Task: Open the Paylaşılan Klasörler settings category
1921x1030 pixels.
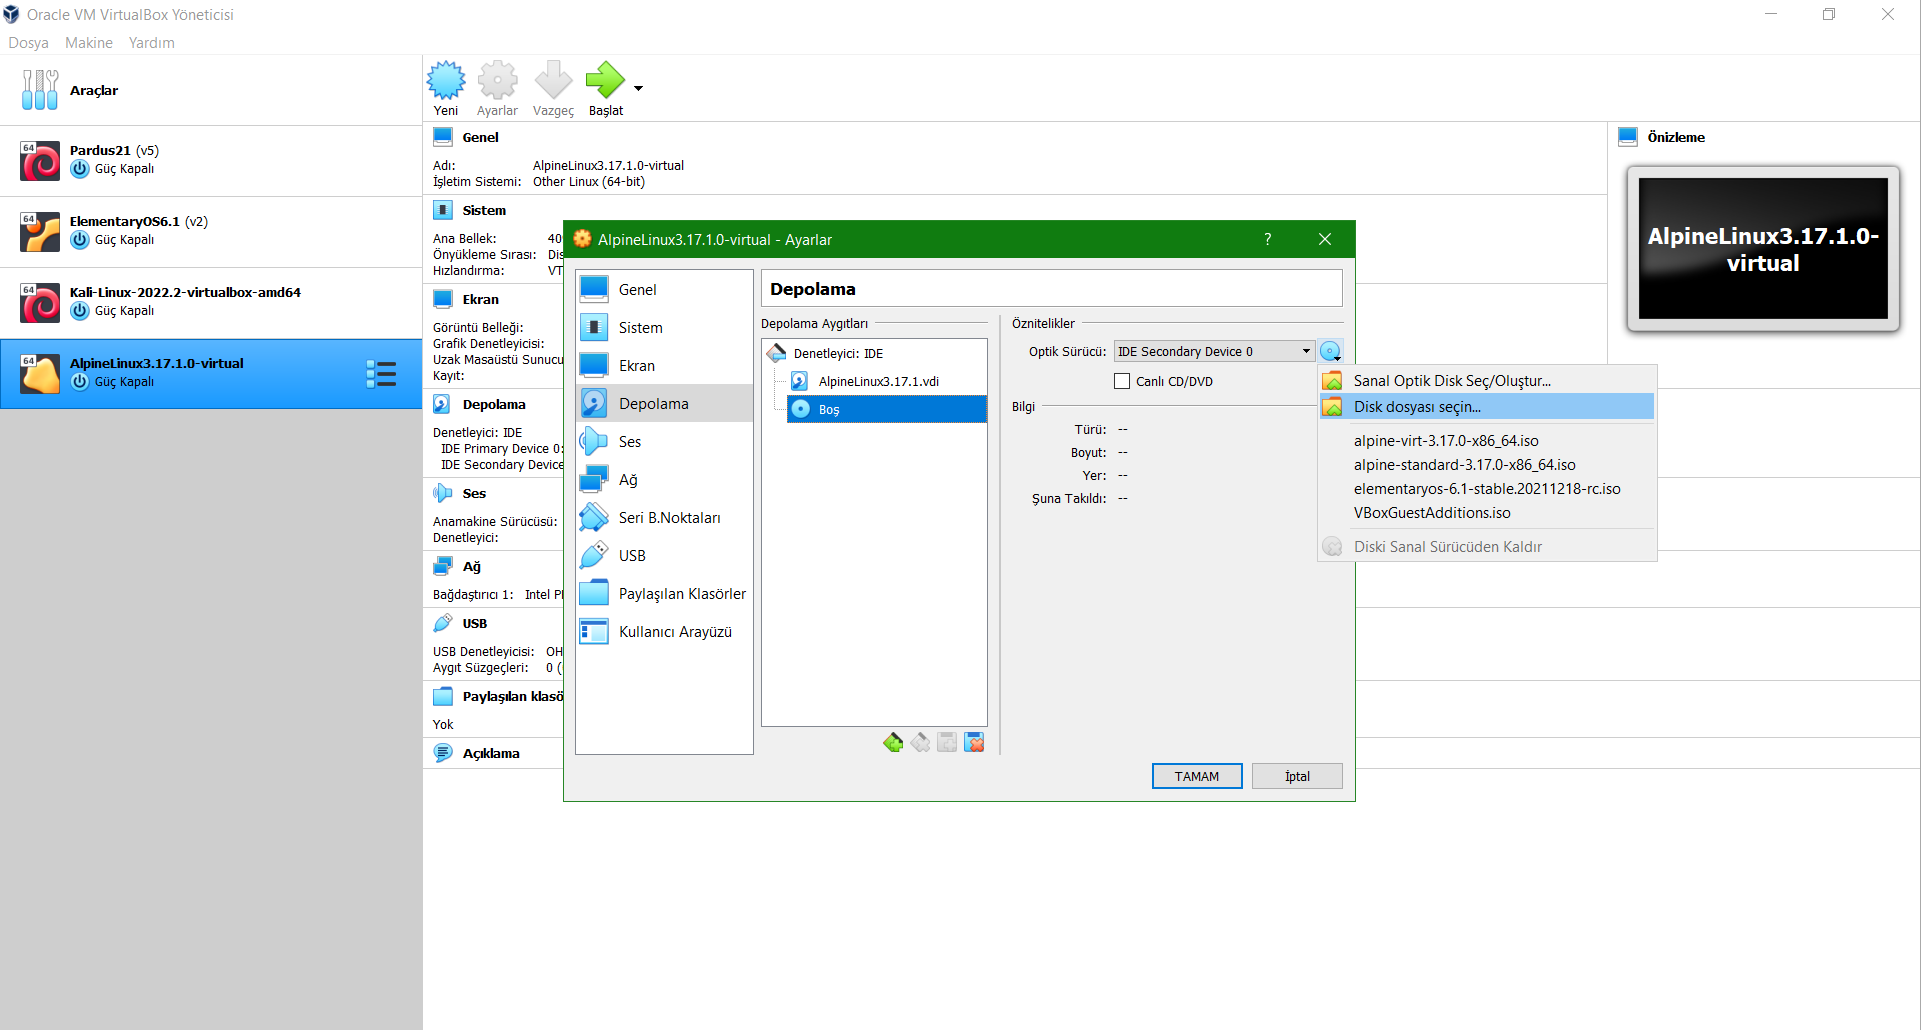Action: pos(664,593)
